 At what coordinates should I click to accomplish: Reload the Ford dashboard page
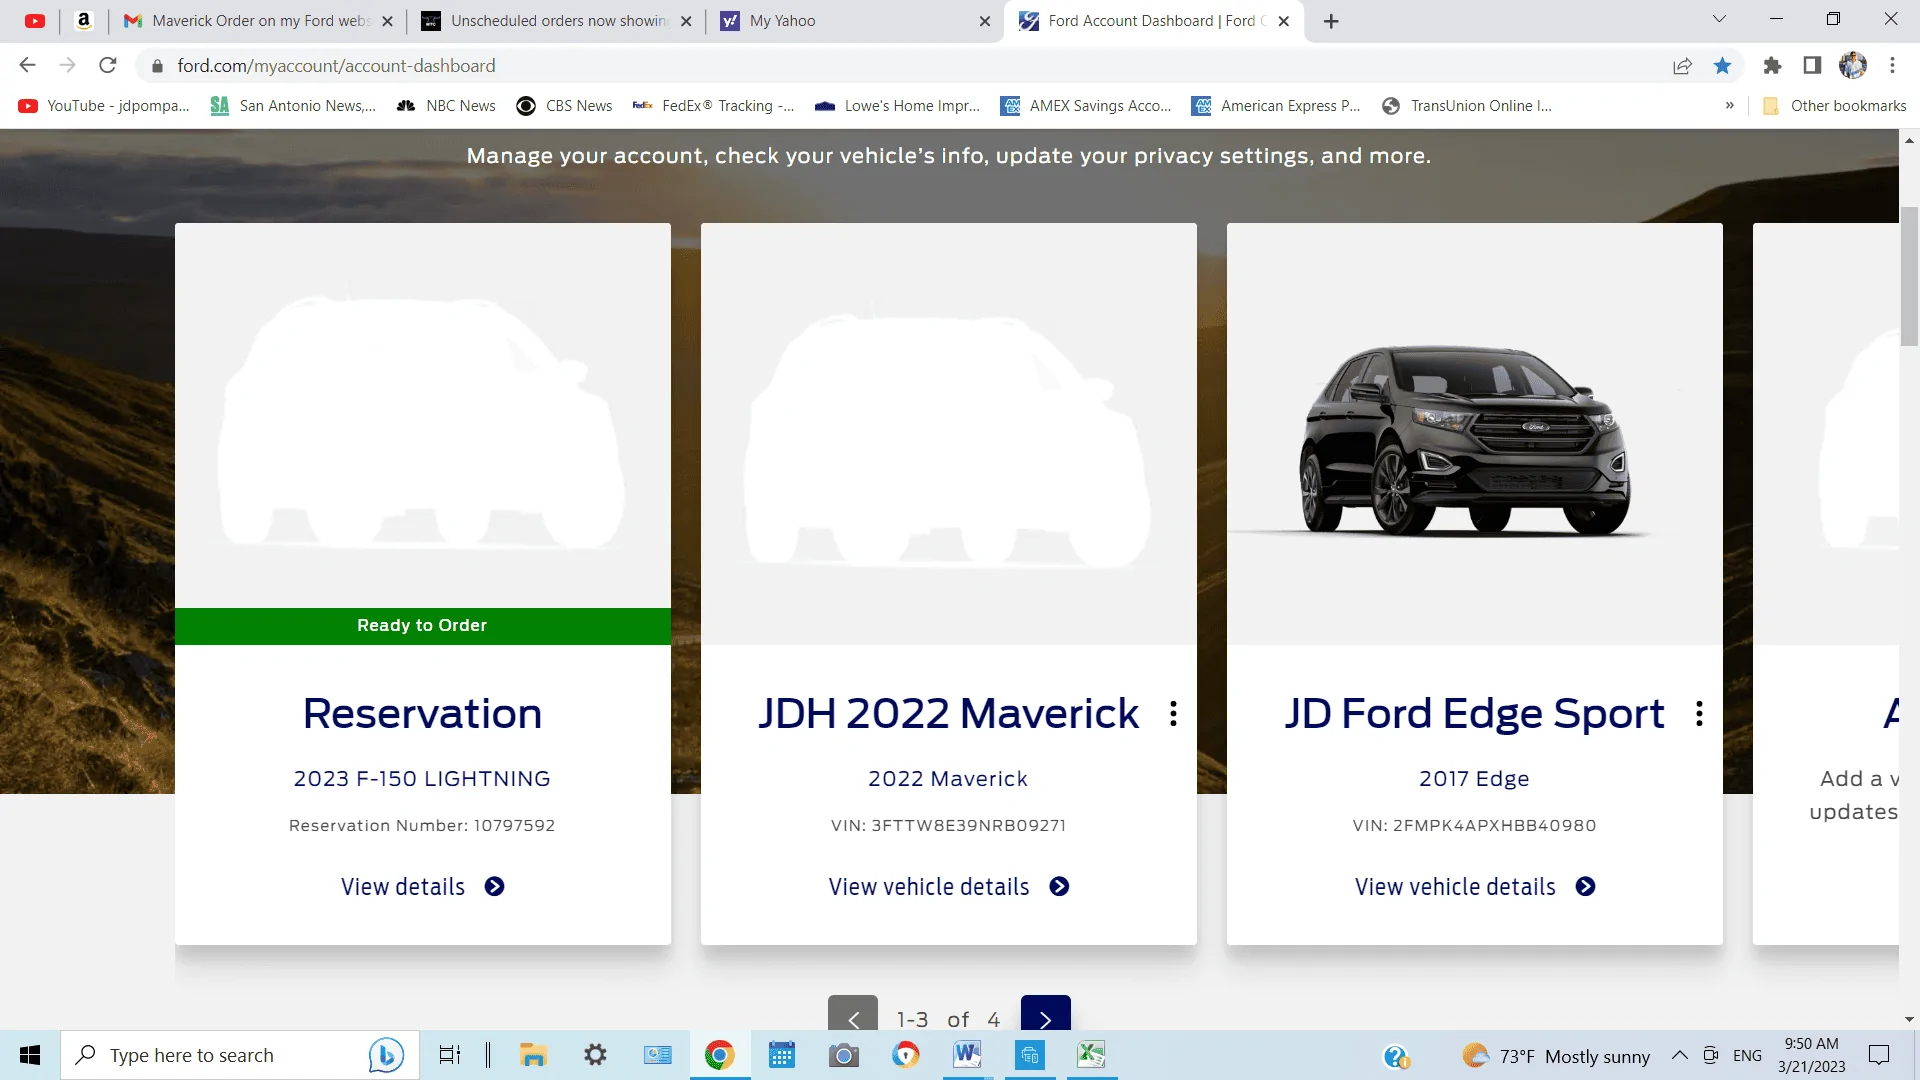(x=108, y=65)
